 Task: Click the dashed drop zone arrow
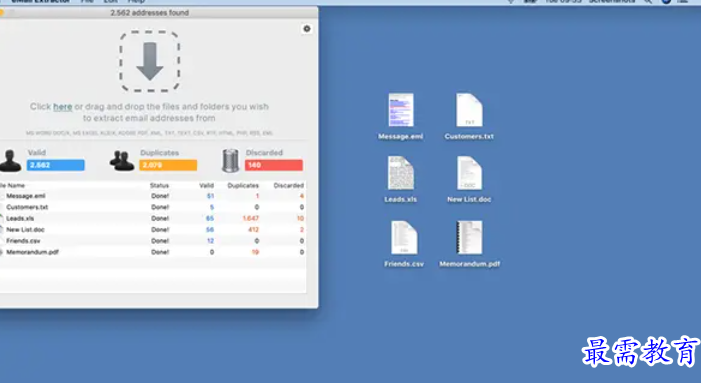(x=149, y=61)
